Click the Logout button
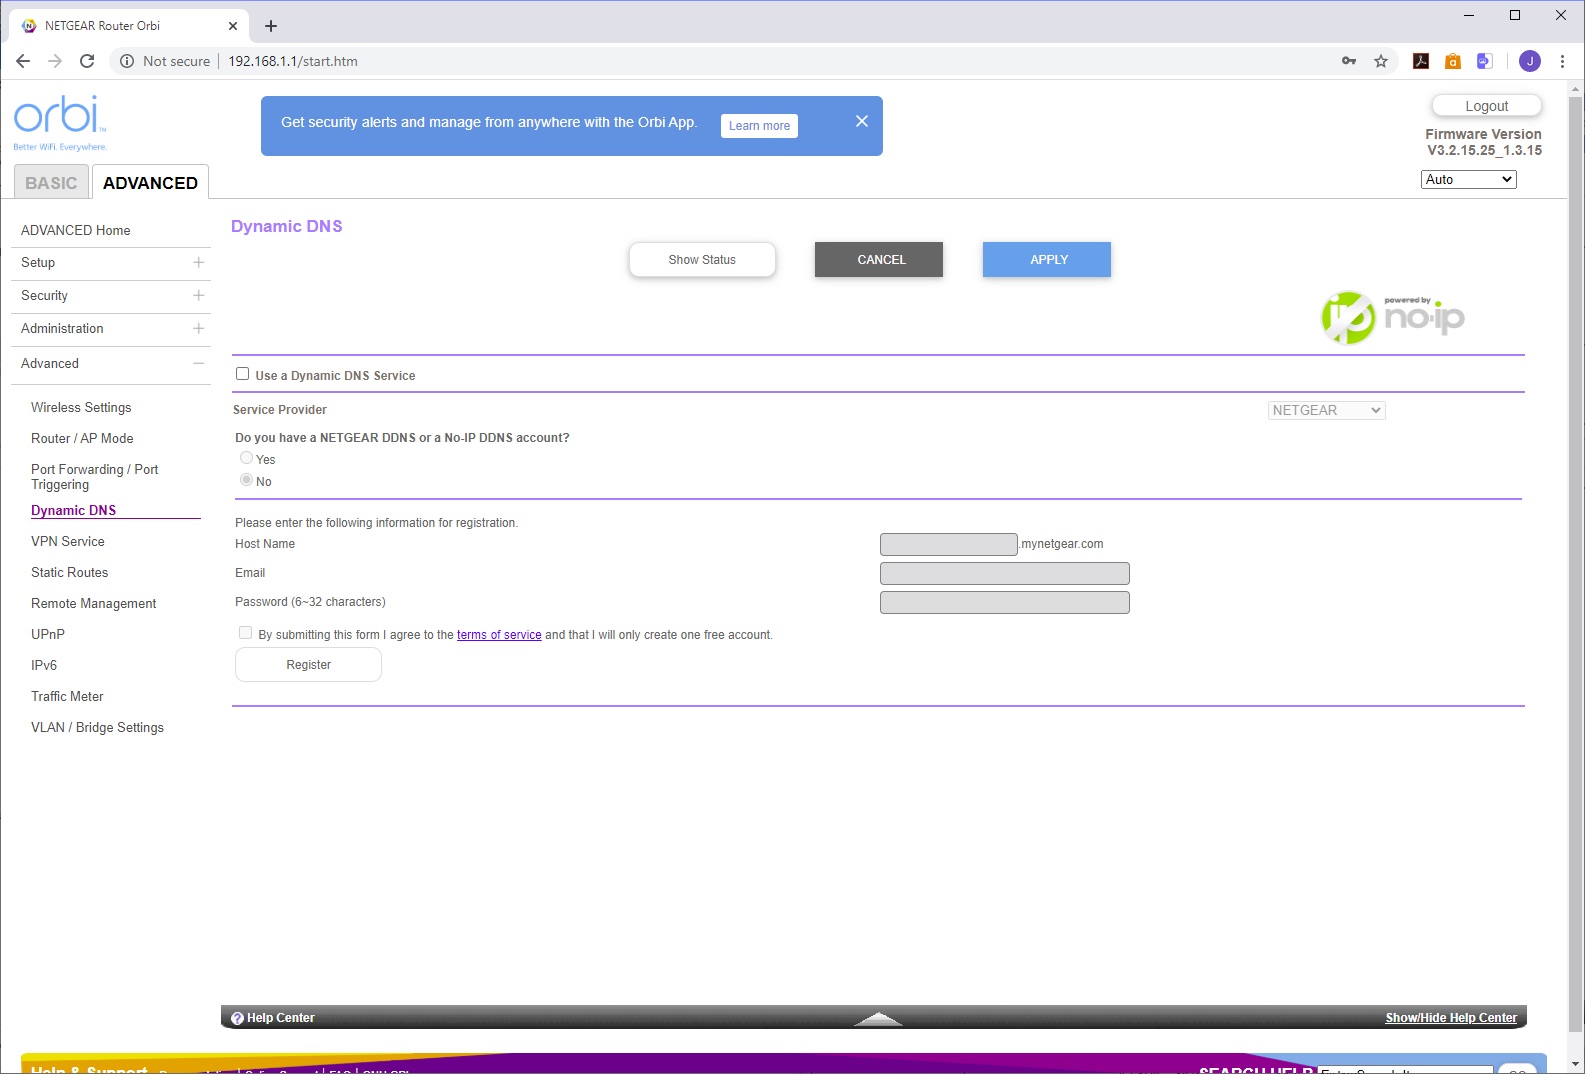1585x1074 pixels. [1487, 106]
